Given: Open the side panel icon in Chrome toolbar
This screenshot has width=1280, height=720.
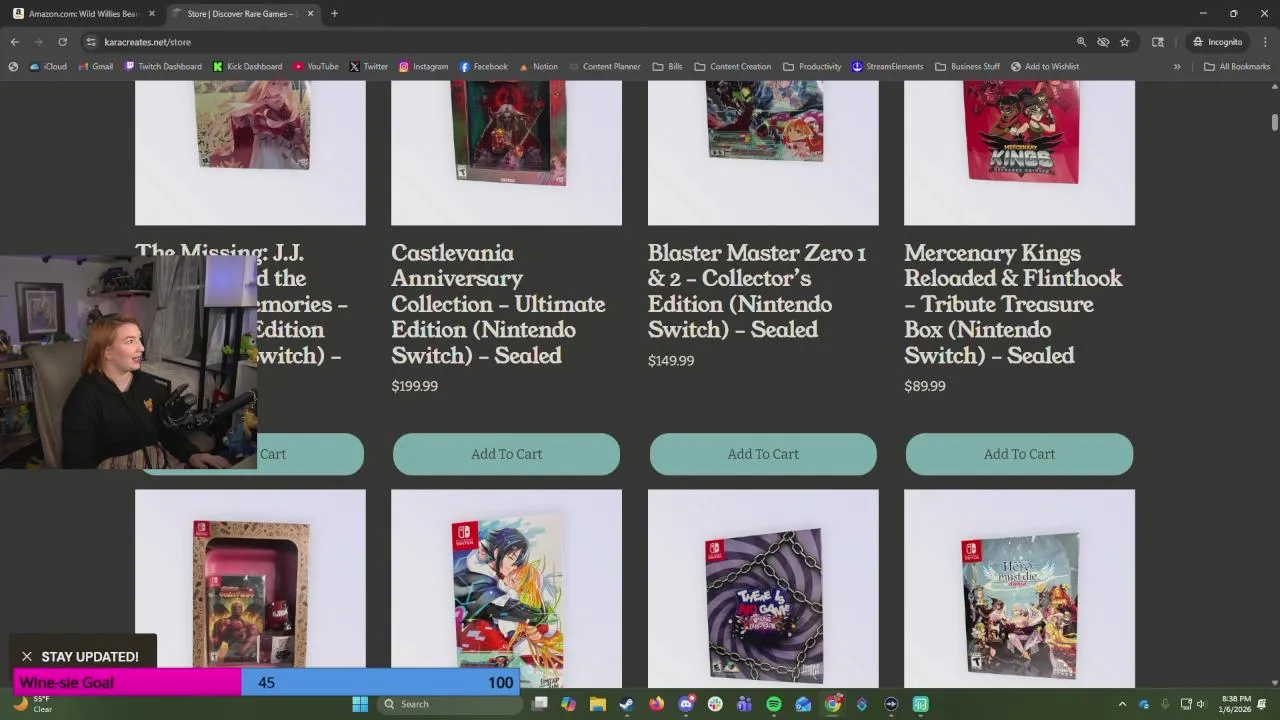Looking at the screenshot, I should [1158, 42].
